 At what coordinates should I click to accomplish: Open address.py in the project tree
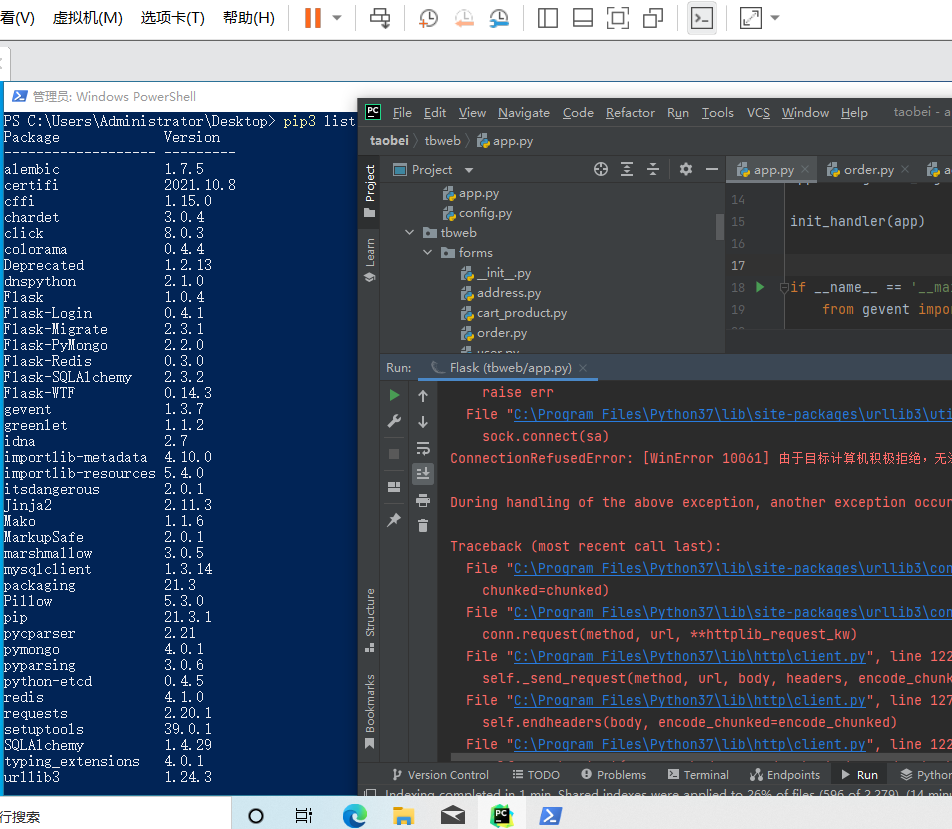pyautogui.click(x=501, y=293)
